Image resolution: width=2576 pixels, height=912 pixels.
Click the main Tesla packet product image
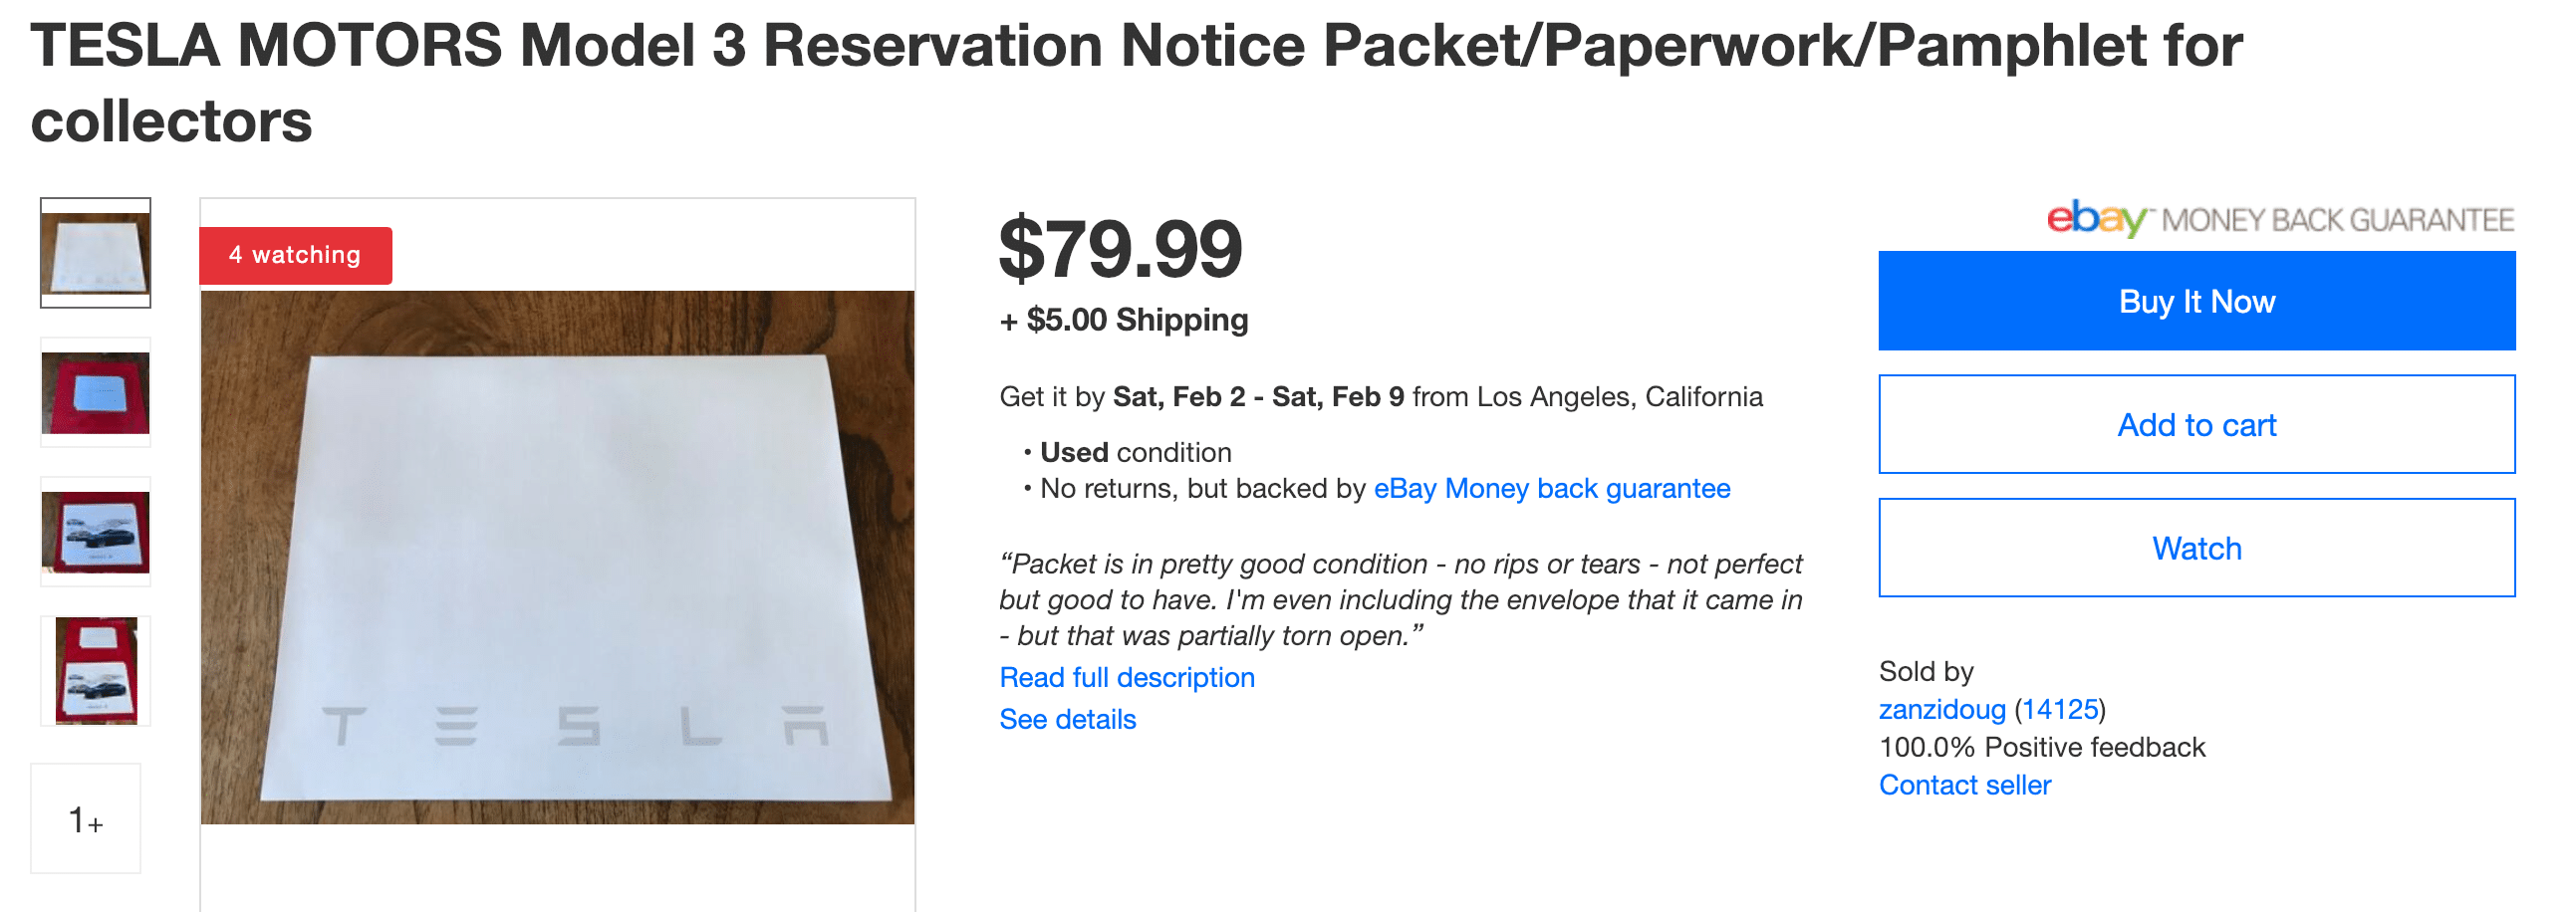[x=557, y=557]
